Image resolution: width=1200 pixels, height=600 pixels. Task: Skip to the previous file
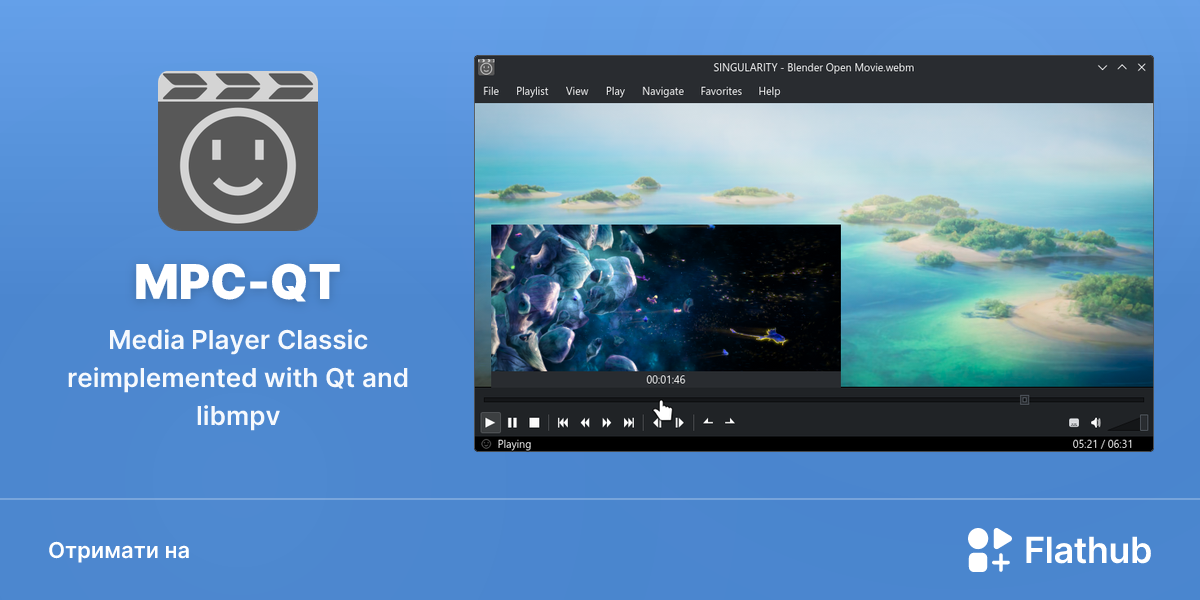pos(563,423)
